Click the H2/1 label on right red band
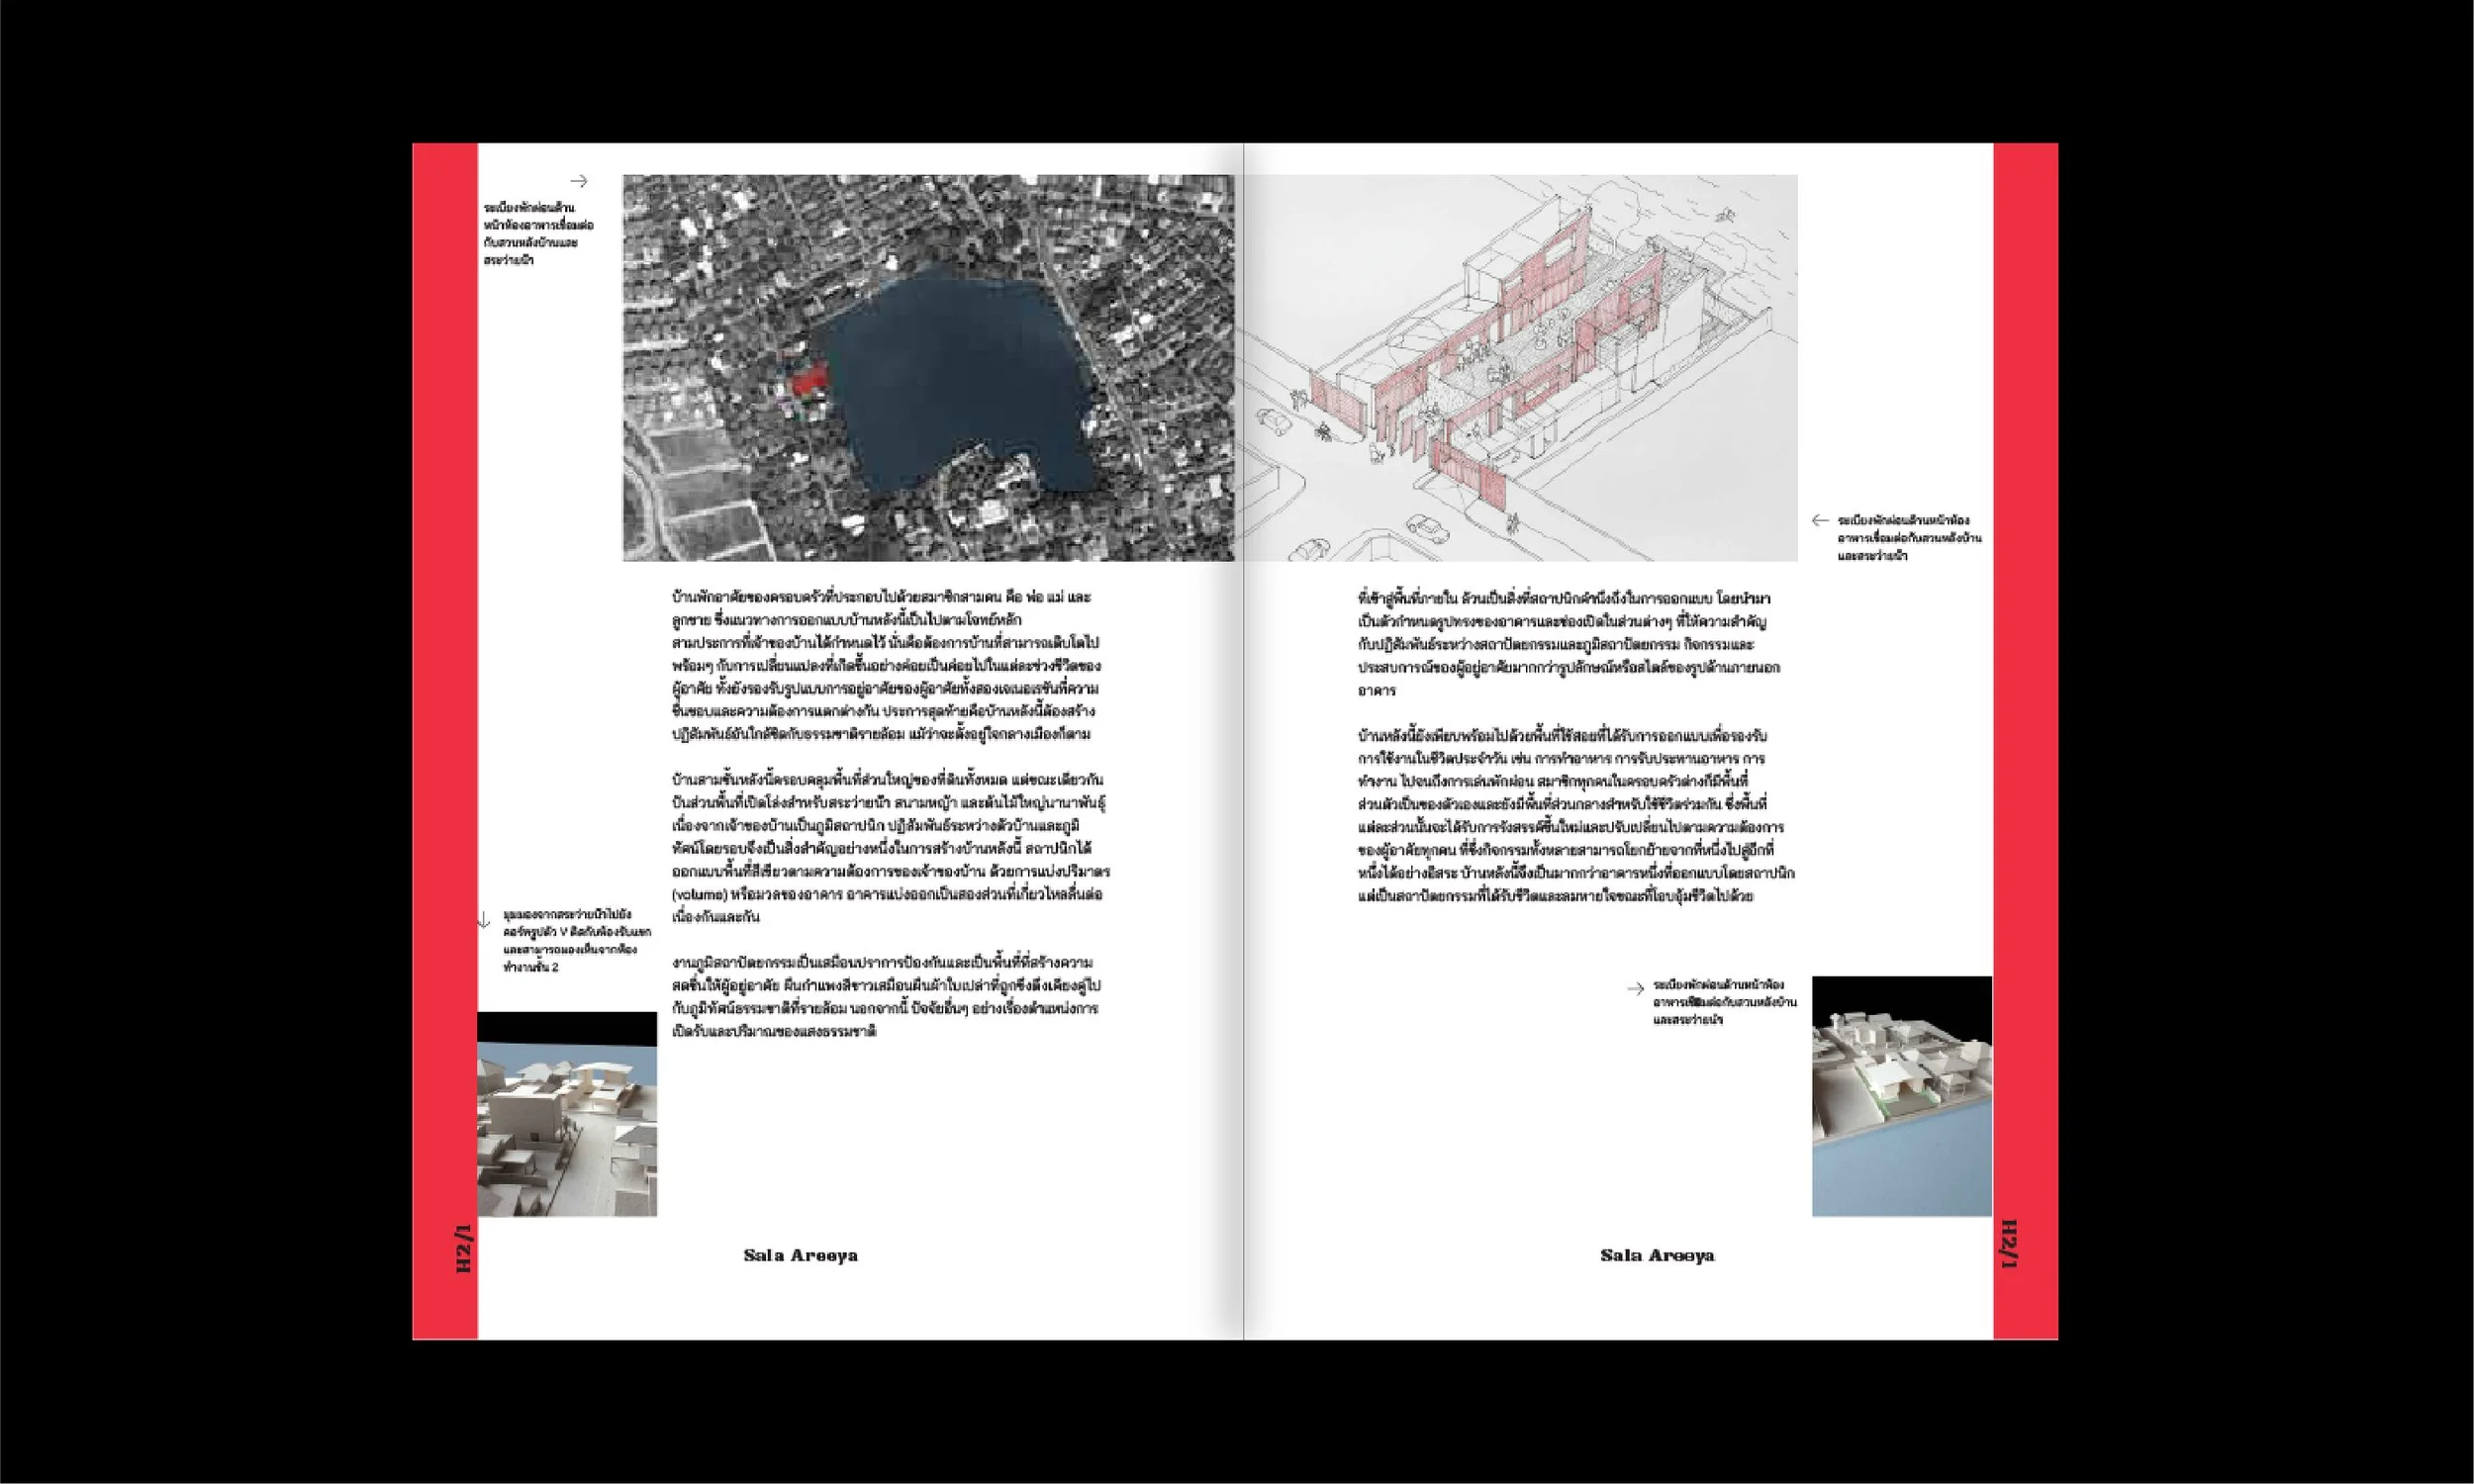Viewport: 2474px width, 1484px height. pyautogui.click(x=2009, y=1244)
